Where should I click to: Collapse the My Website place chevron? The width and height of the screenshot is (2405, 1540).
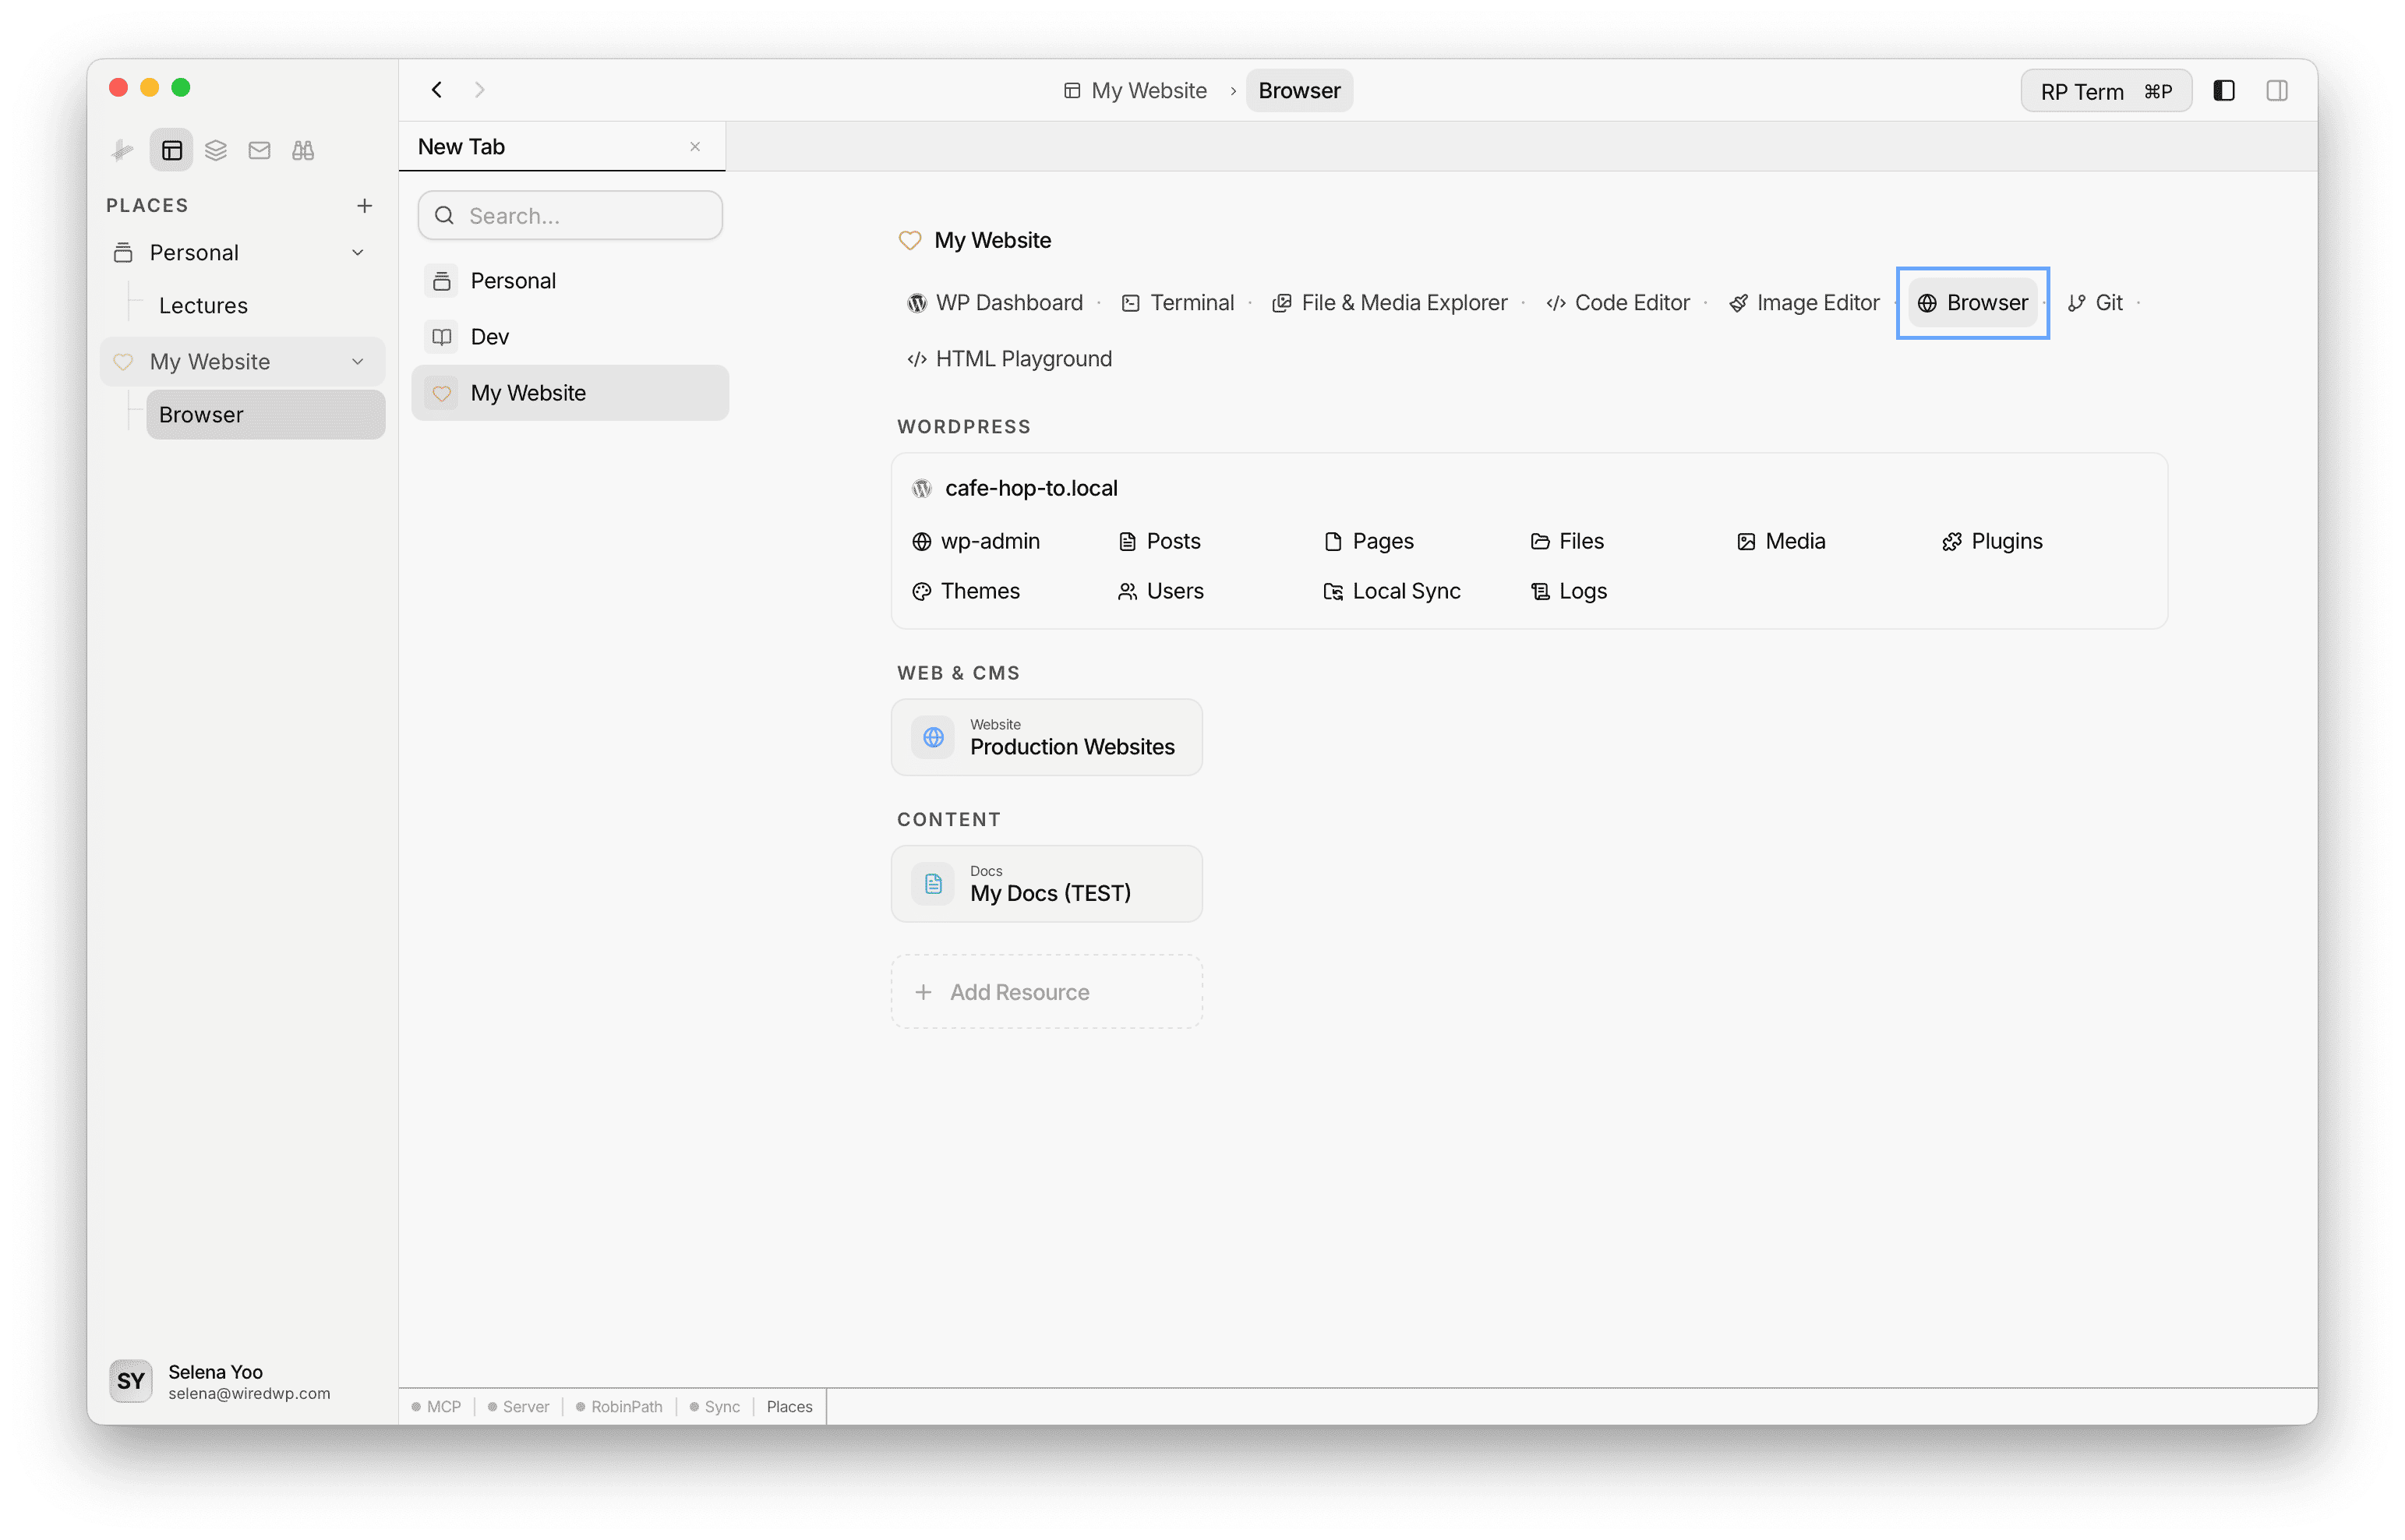357,362
